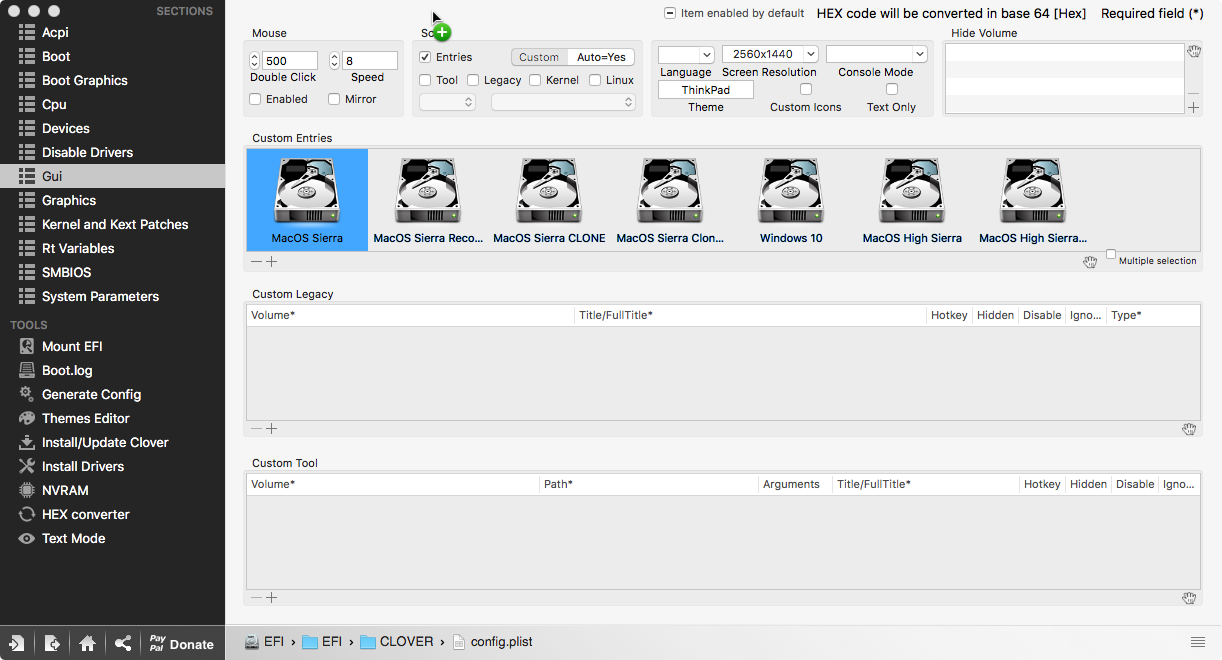1222x660 pixels.
Task: Enable the Custom Icons checkbox
Action: click(806, 89)
